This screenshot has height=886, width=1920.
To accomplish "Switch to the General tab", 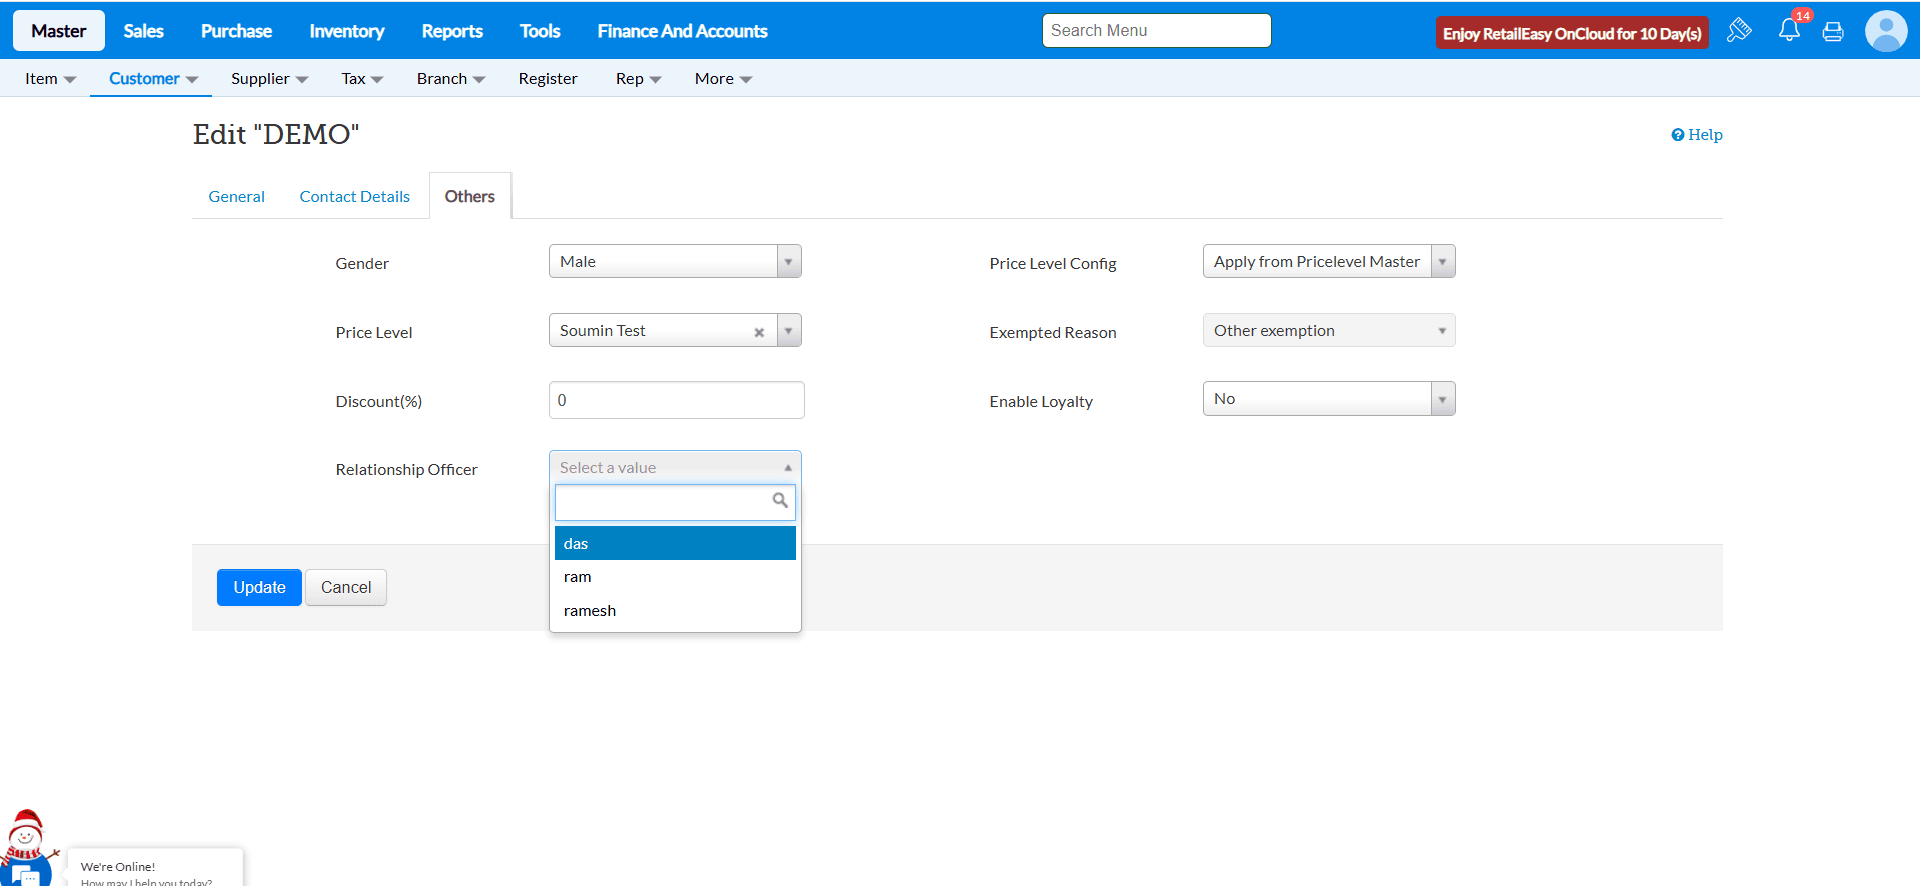I will [237, 196].
